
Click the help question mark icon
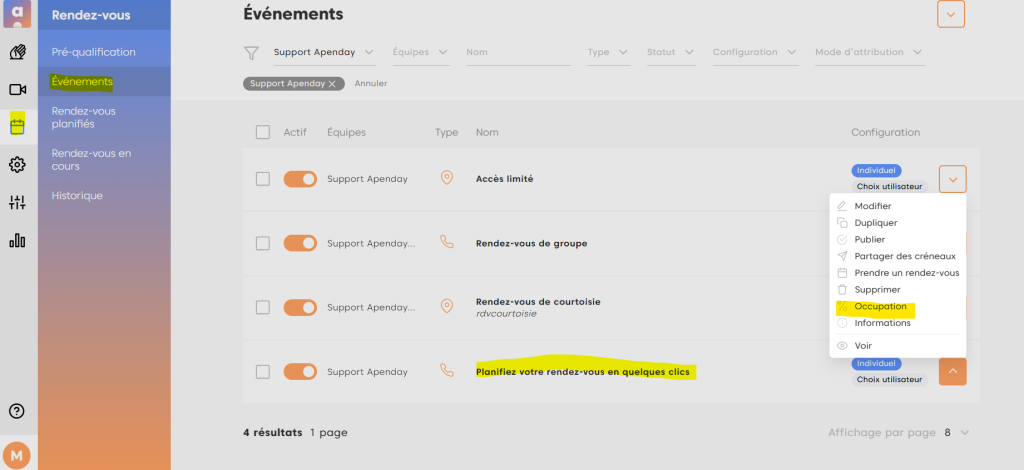pyautogui.click(x=17, y=410)
